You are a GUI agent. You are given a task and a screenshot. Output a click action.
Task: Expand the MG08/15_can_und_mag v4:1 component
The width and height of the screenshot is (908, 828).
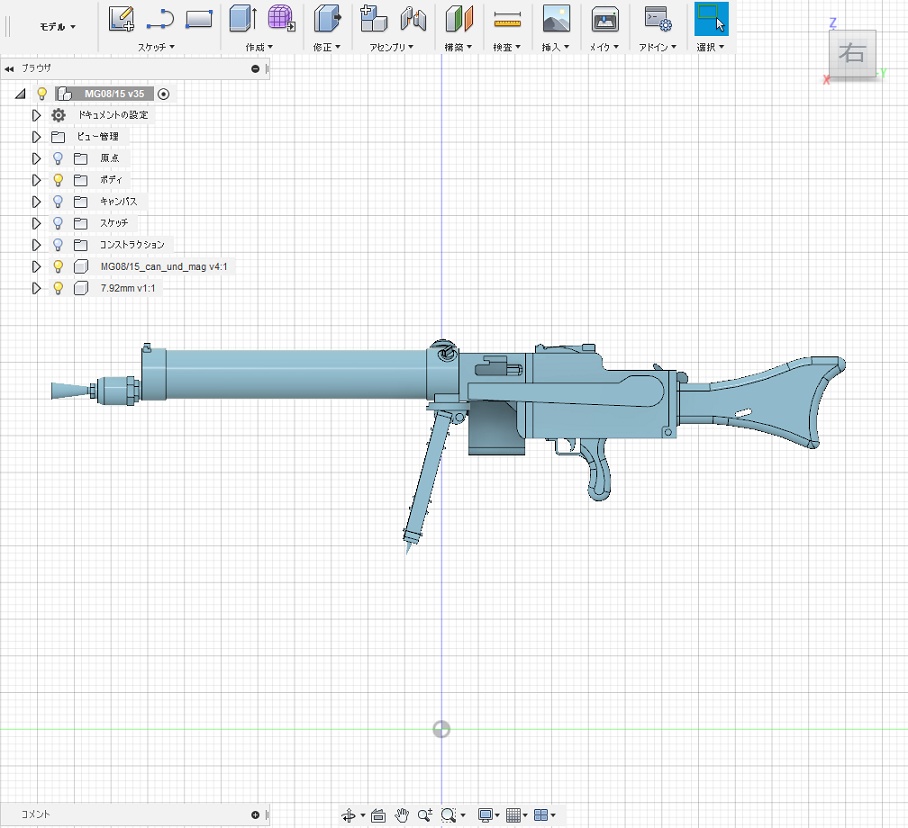37,267
